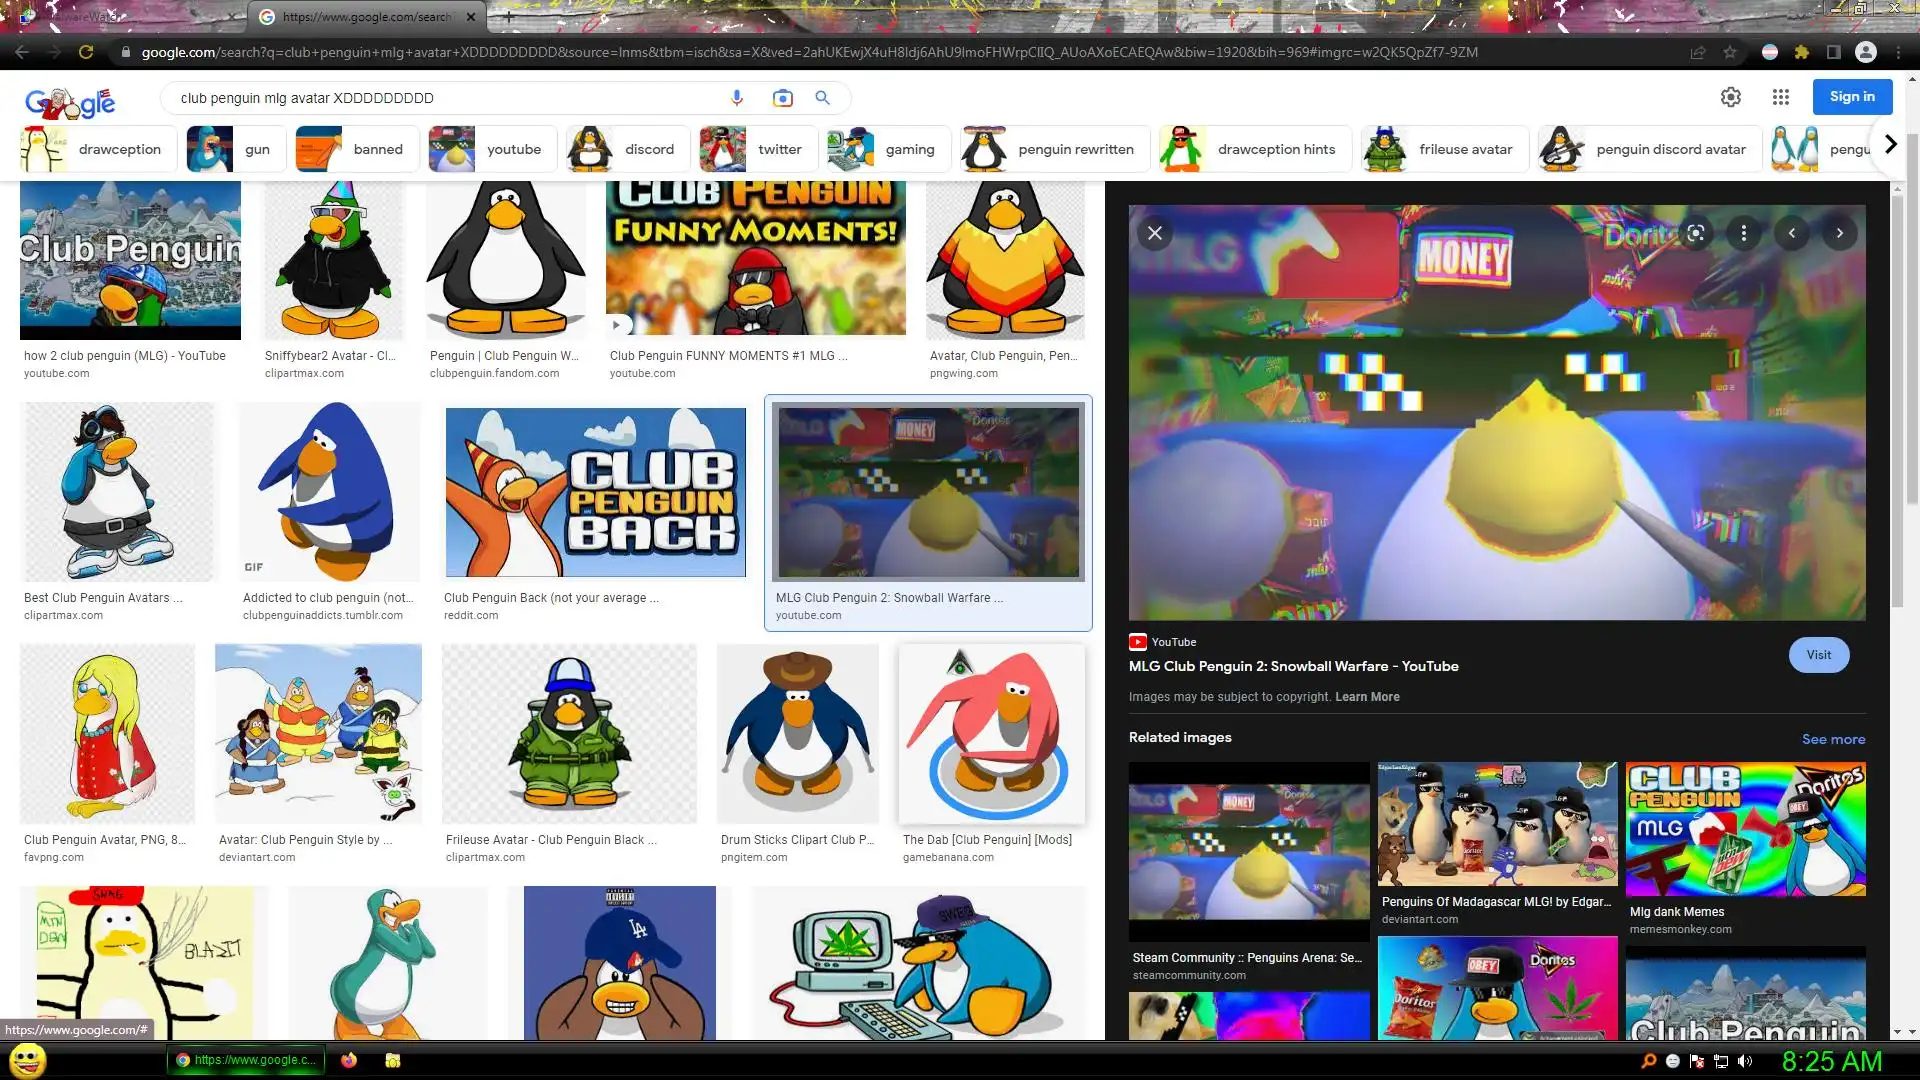Image resolution: width=1920 pixels, height=1080 pixels.
Task: Click the magnifier search button
Action: pos(822,98)
